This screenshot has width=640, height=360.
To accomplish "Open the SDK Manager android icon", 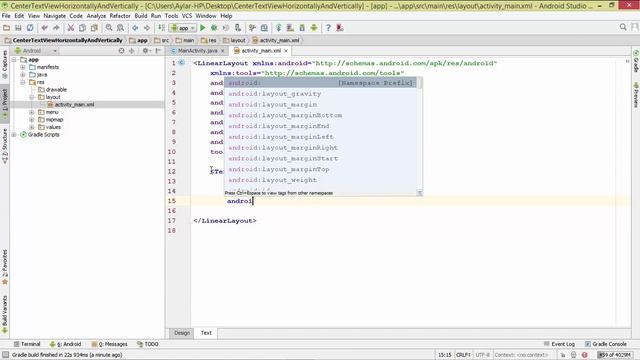I will 302,28.
